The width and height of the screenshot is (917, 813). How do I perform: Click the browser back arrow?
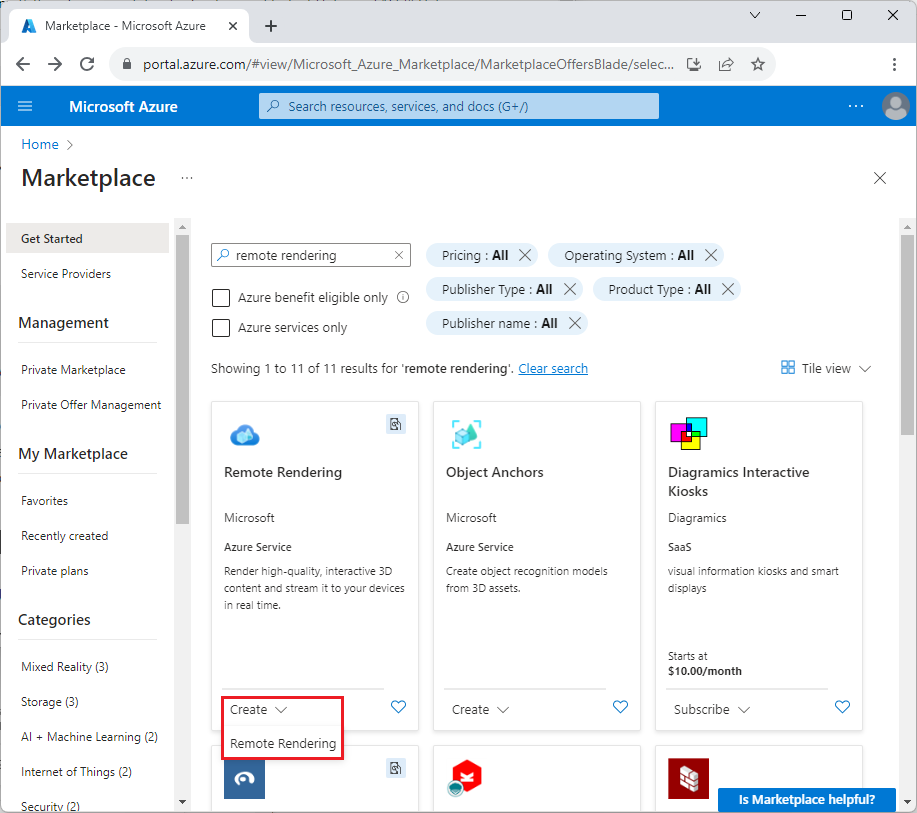click(23, 64)
